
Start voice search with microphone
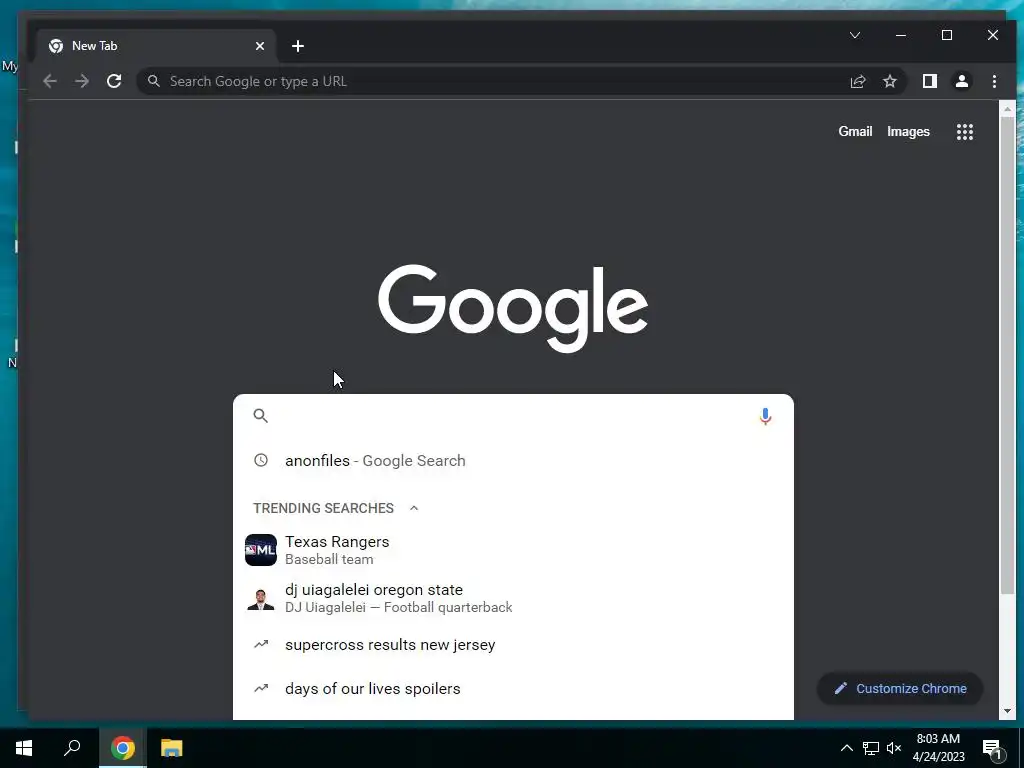765,416
